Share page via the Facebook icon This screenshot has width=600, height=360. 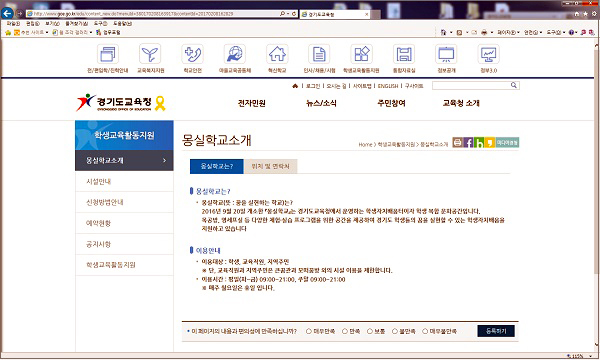[x=468, y=142]
